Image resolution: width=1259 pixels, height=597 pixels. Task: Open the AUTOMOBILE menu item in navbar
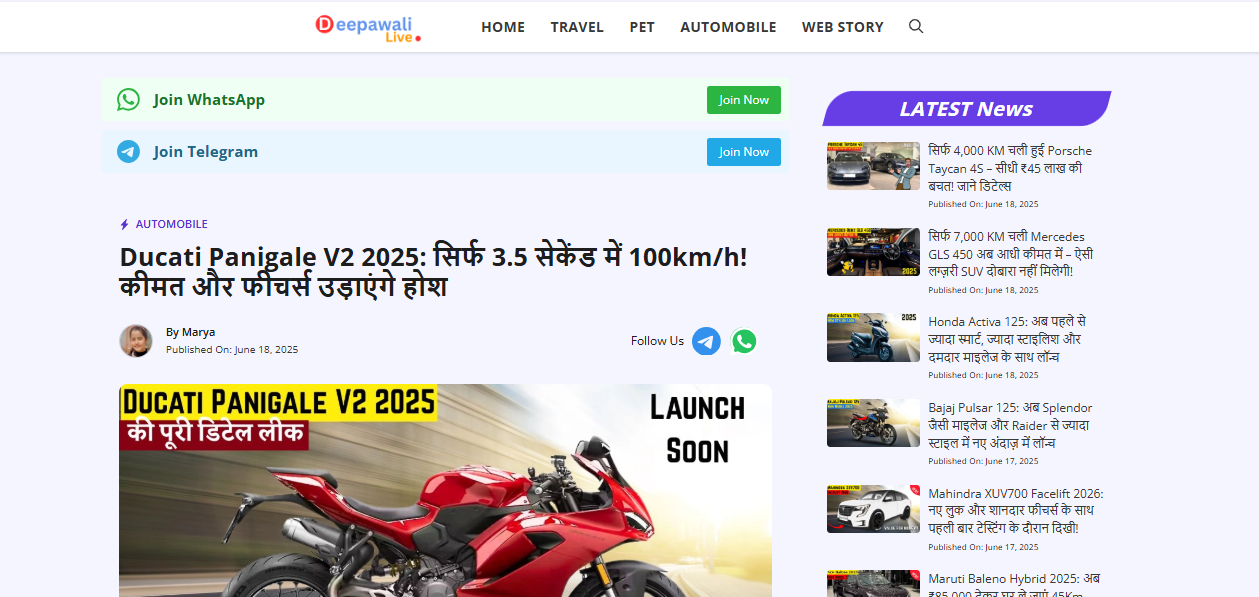[x=728, y=27]
